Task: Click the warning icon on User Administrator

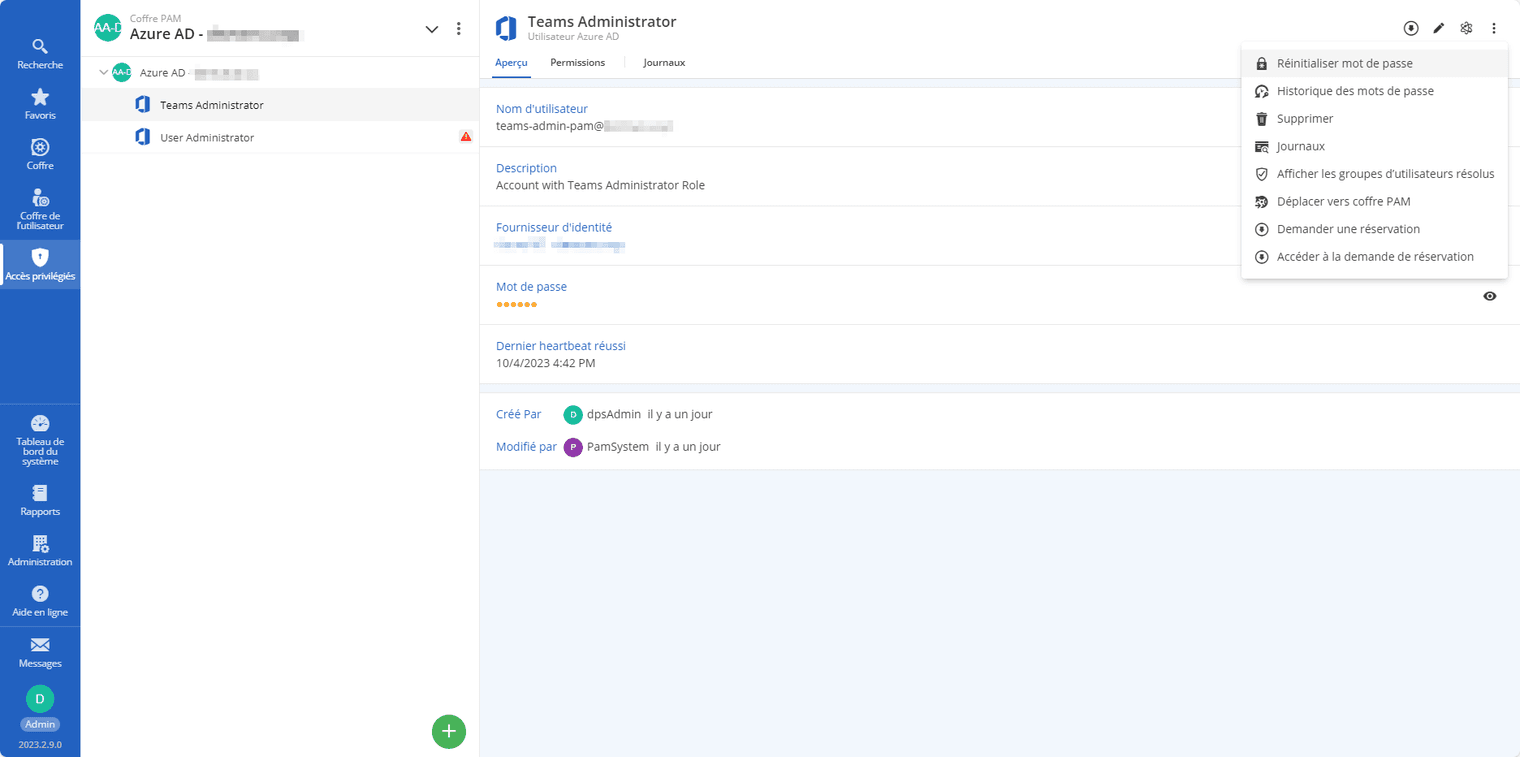Action: pos(466,137)
